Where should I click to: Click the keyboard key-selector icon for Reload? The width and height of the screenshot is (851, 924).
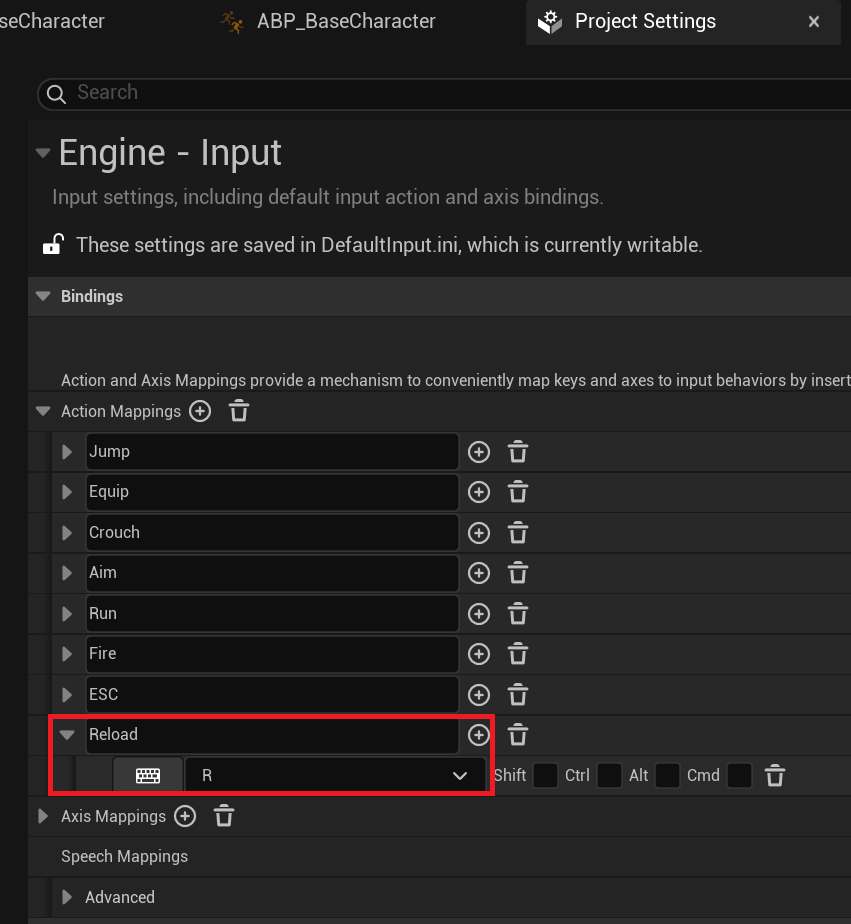(x=148, y=775)
